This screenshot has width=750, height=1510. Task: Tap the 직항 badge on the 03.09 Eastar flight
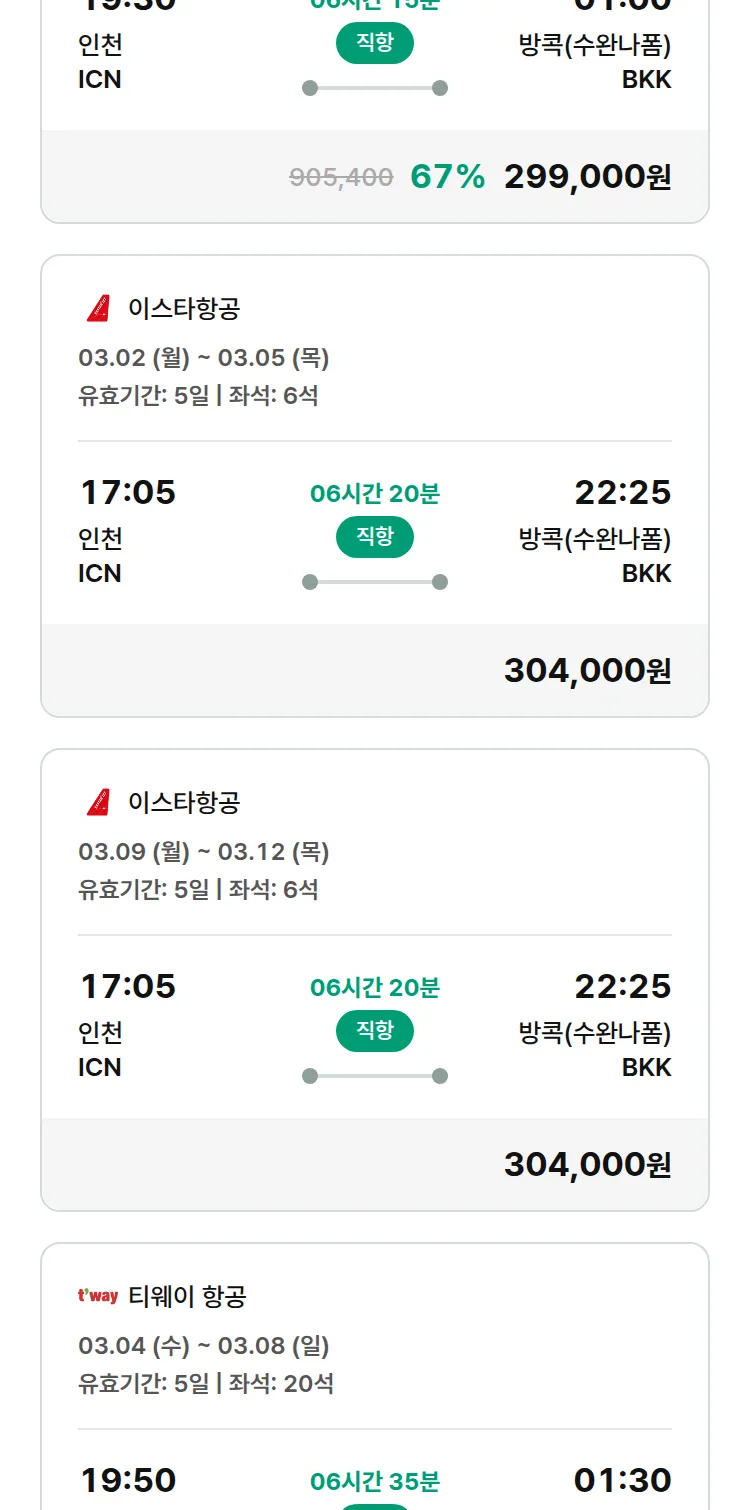tap(375, 1031)
